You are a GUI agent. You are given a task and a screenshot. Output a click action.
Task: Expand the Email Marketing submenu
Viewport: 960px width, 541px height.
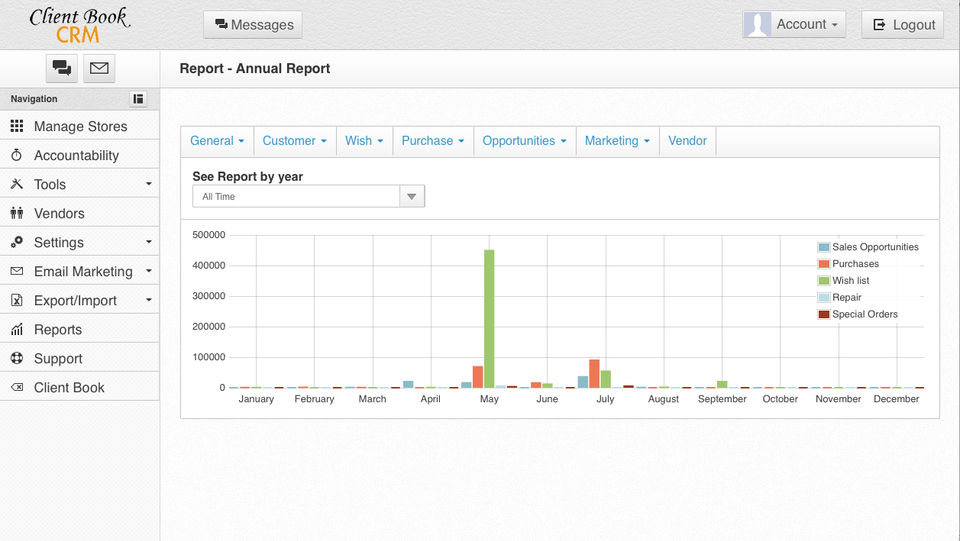tap(80, 271)
